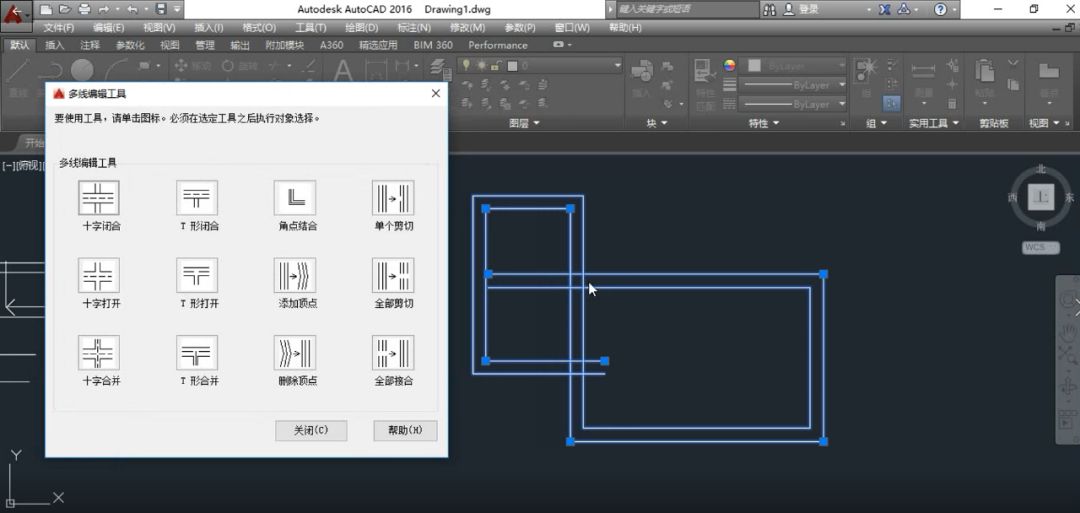Click the Group icon in 组 panel

[x=864, y=70]
